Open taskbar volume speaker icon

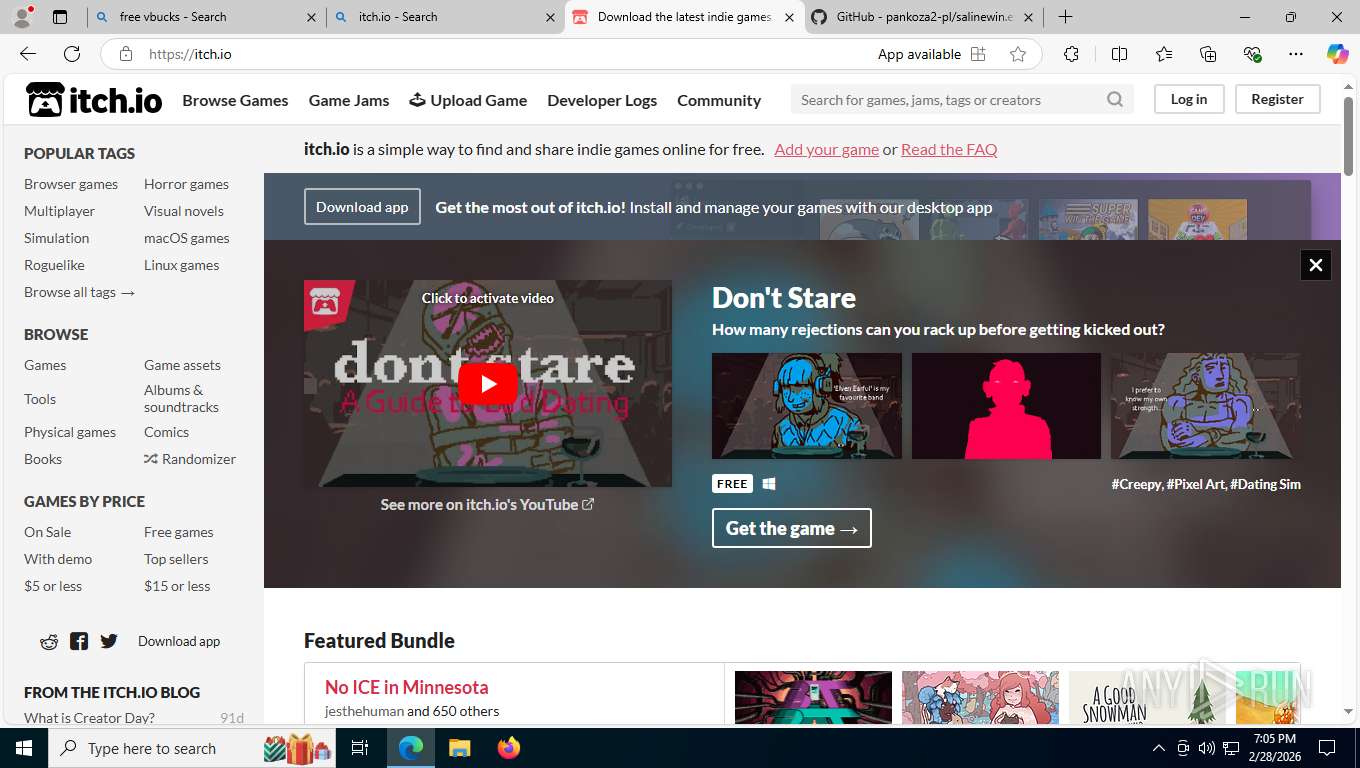pos(1207,748)
